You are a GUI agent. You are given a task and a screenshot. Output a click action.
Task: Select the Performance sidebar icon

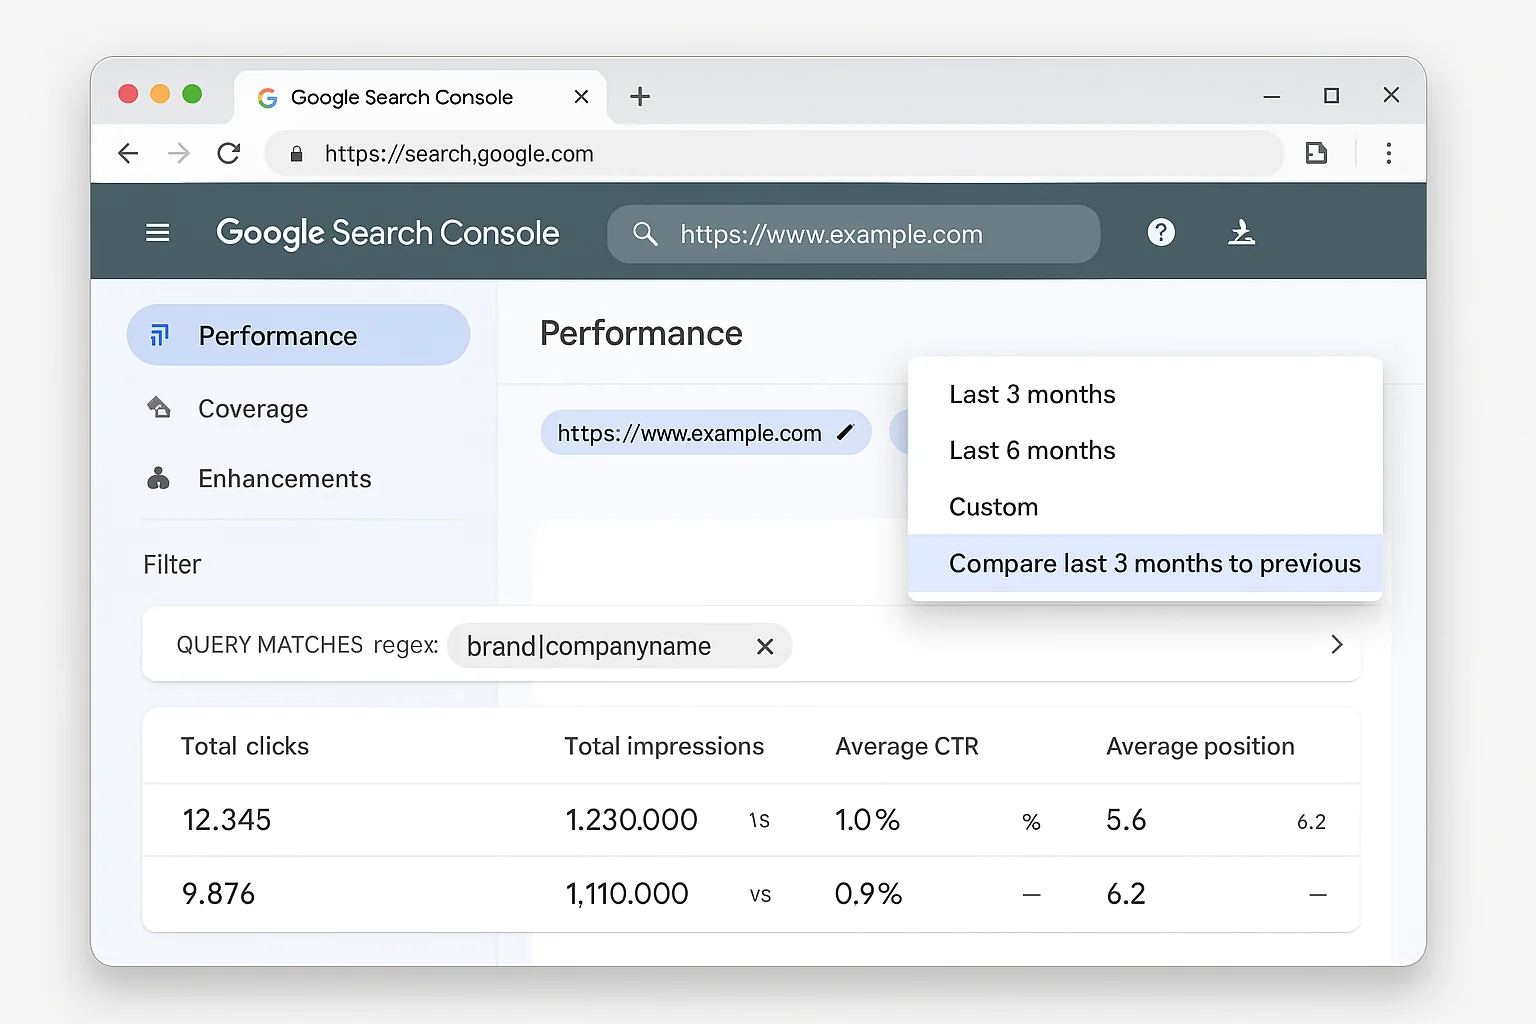(159, 335)
